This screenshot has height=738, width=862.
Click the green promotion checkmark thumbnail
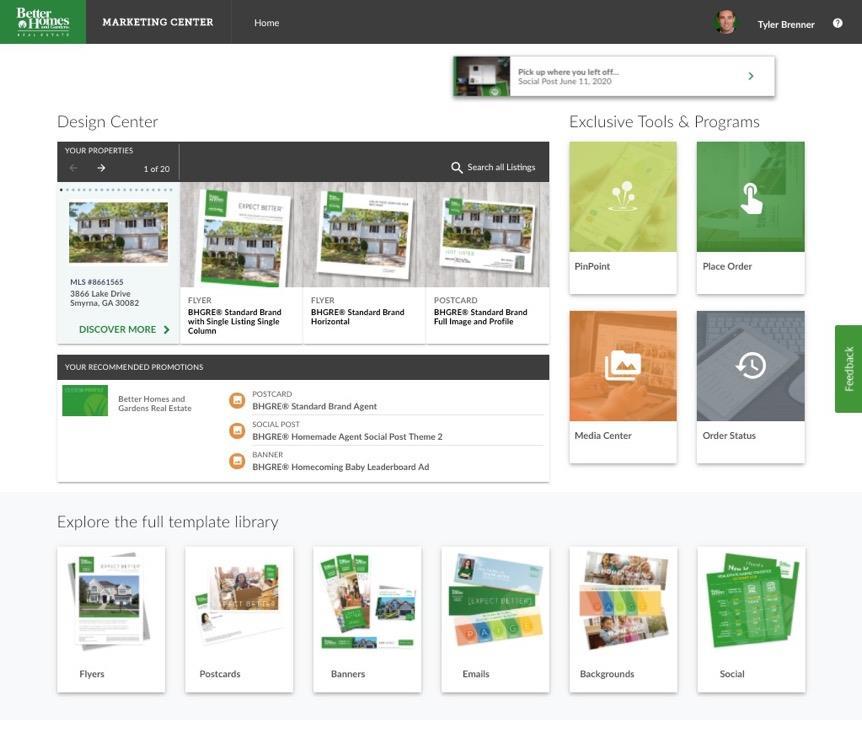(x=85, y=400)
